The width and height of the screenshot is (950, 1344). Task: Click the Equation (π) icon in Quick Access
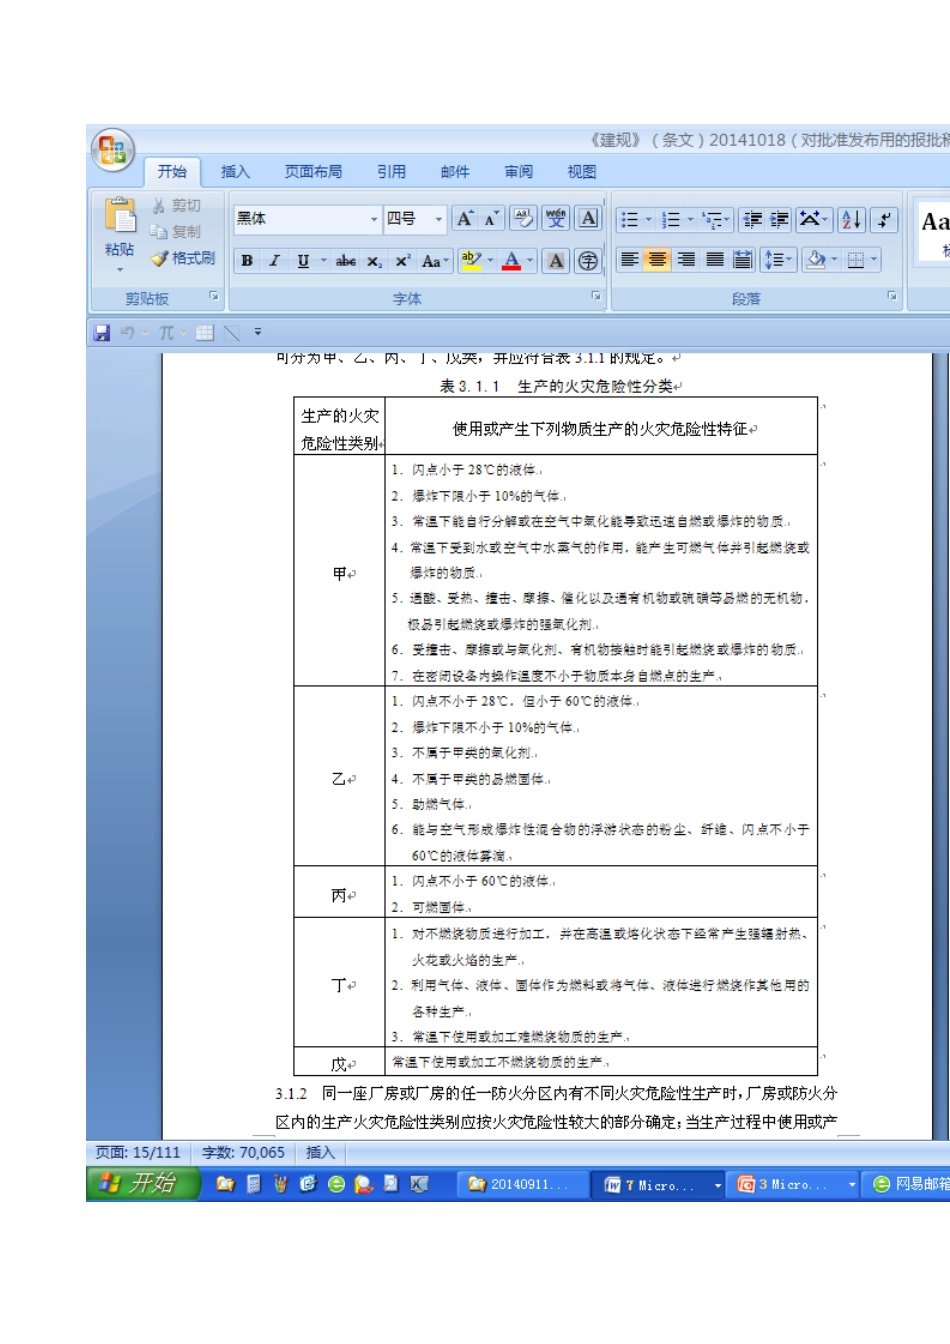point(166,333)
